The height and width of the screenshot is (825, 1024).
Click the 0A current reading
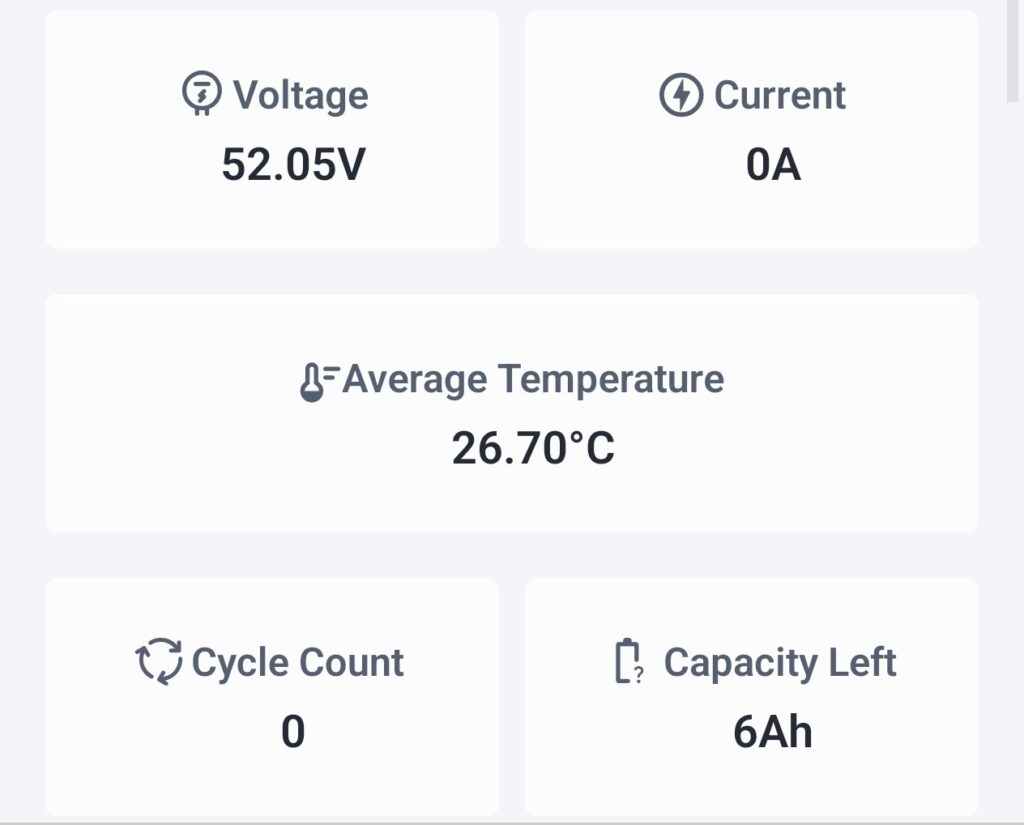773,165
